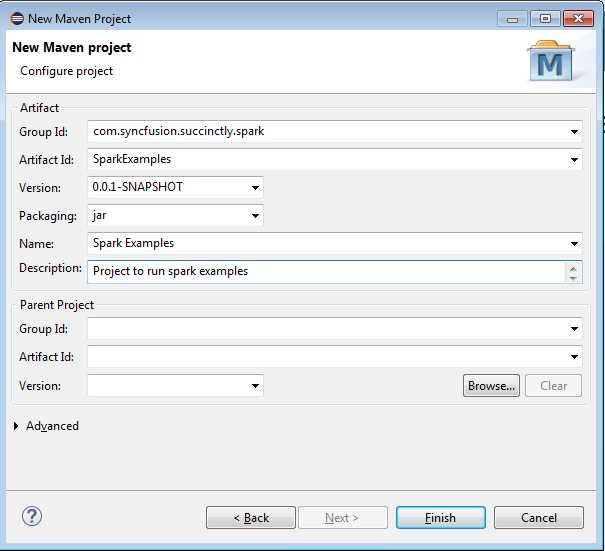Open the Artifact Id dropdown arrow for SparkExamples
605x551 pixels.
[x=574, y=160]
